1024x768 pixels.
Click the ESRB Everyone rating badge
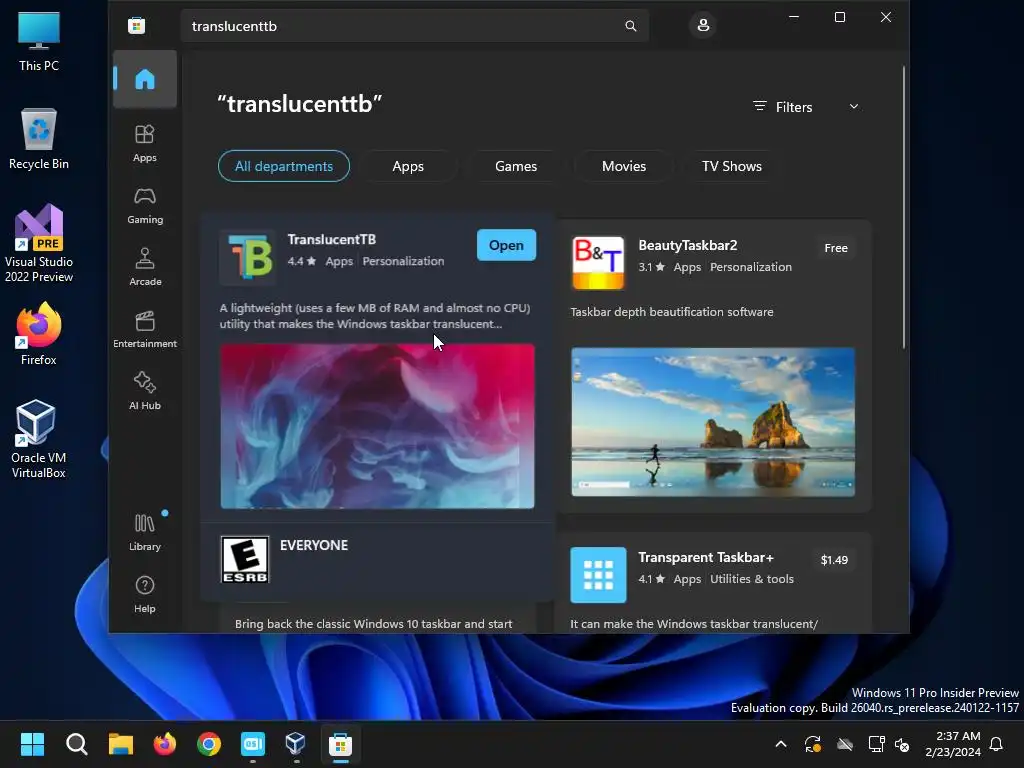[245, 560]
